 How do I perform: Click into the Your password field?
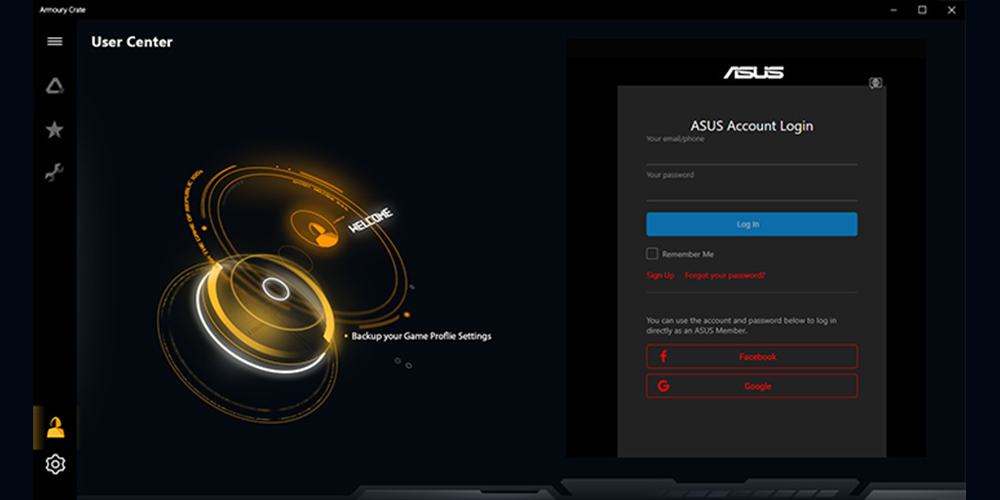tap(751, 189)
